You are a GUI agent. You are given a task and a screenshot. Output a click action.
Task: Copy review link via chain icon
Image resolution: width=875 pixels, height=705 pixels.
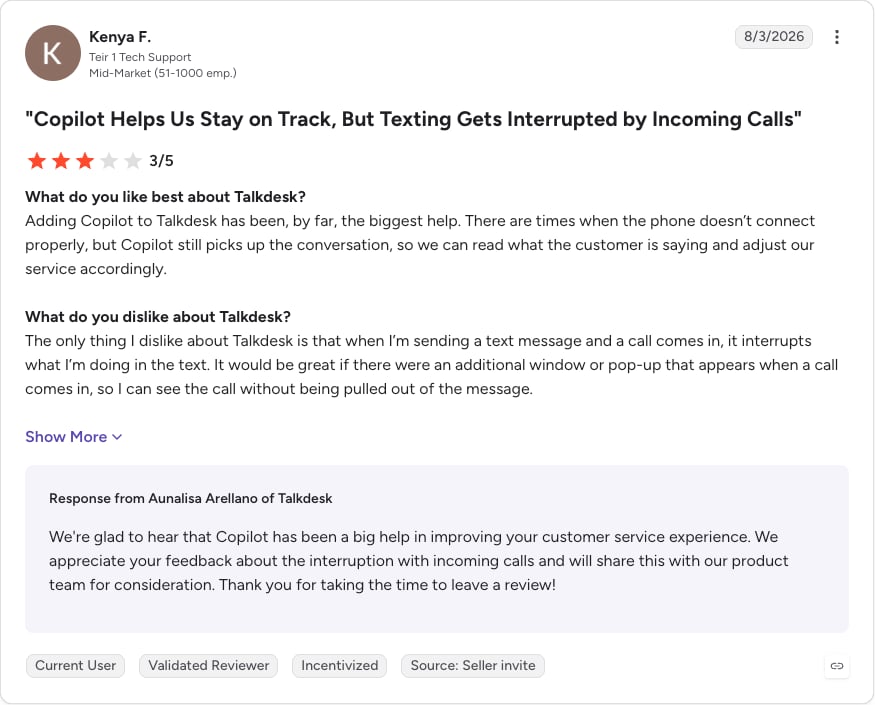[836, 666]
